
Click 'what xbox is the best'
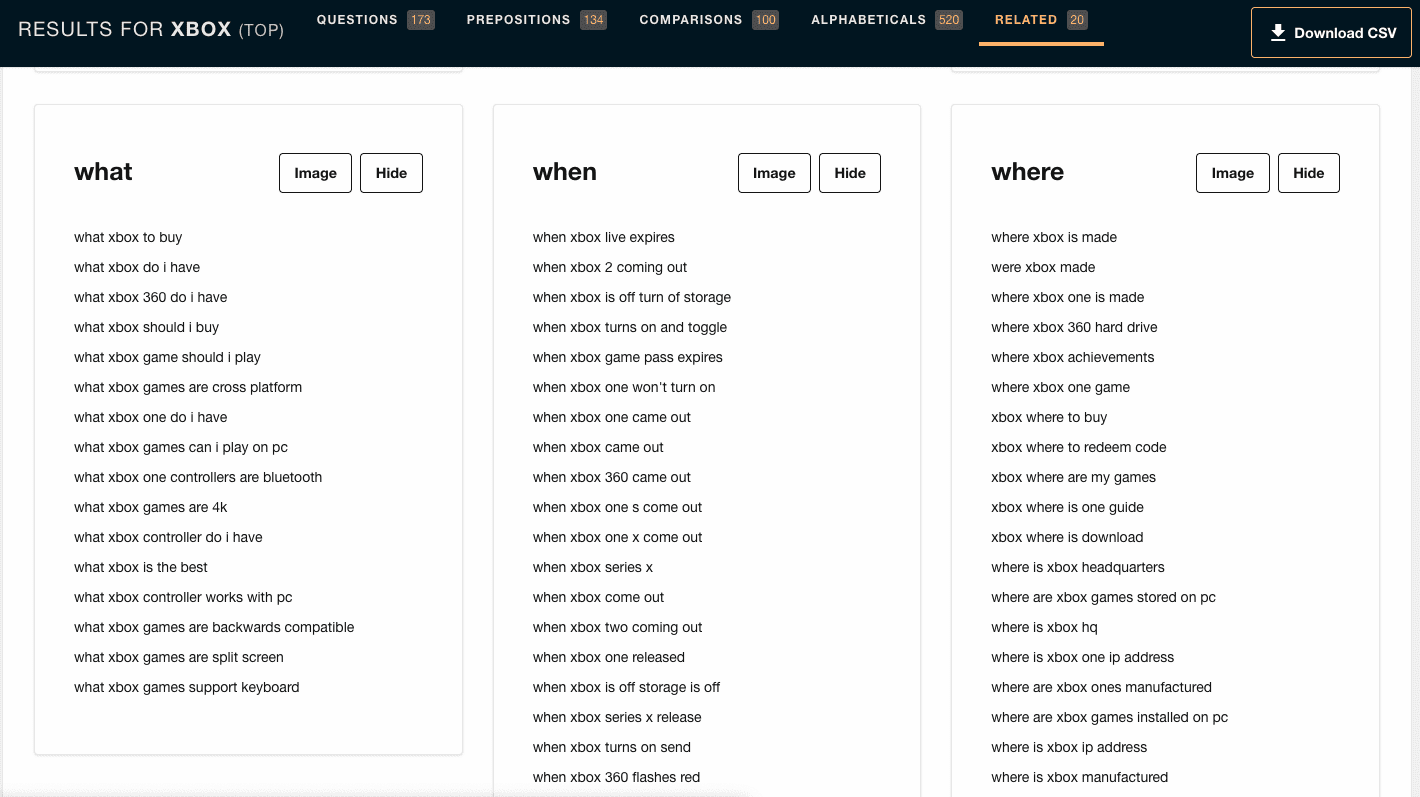pyautogui.click(x=141, y=567)
